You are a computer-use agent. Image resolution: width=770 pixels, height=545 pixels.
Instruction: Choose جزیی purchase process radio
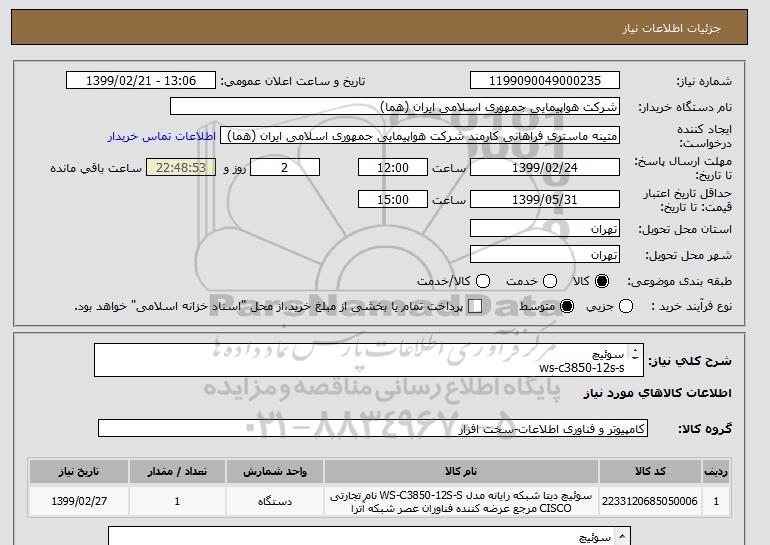[x=626, y=306]
